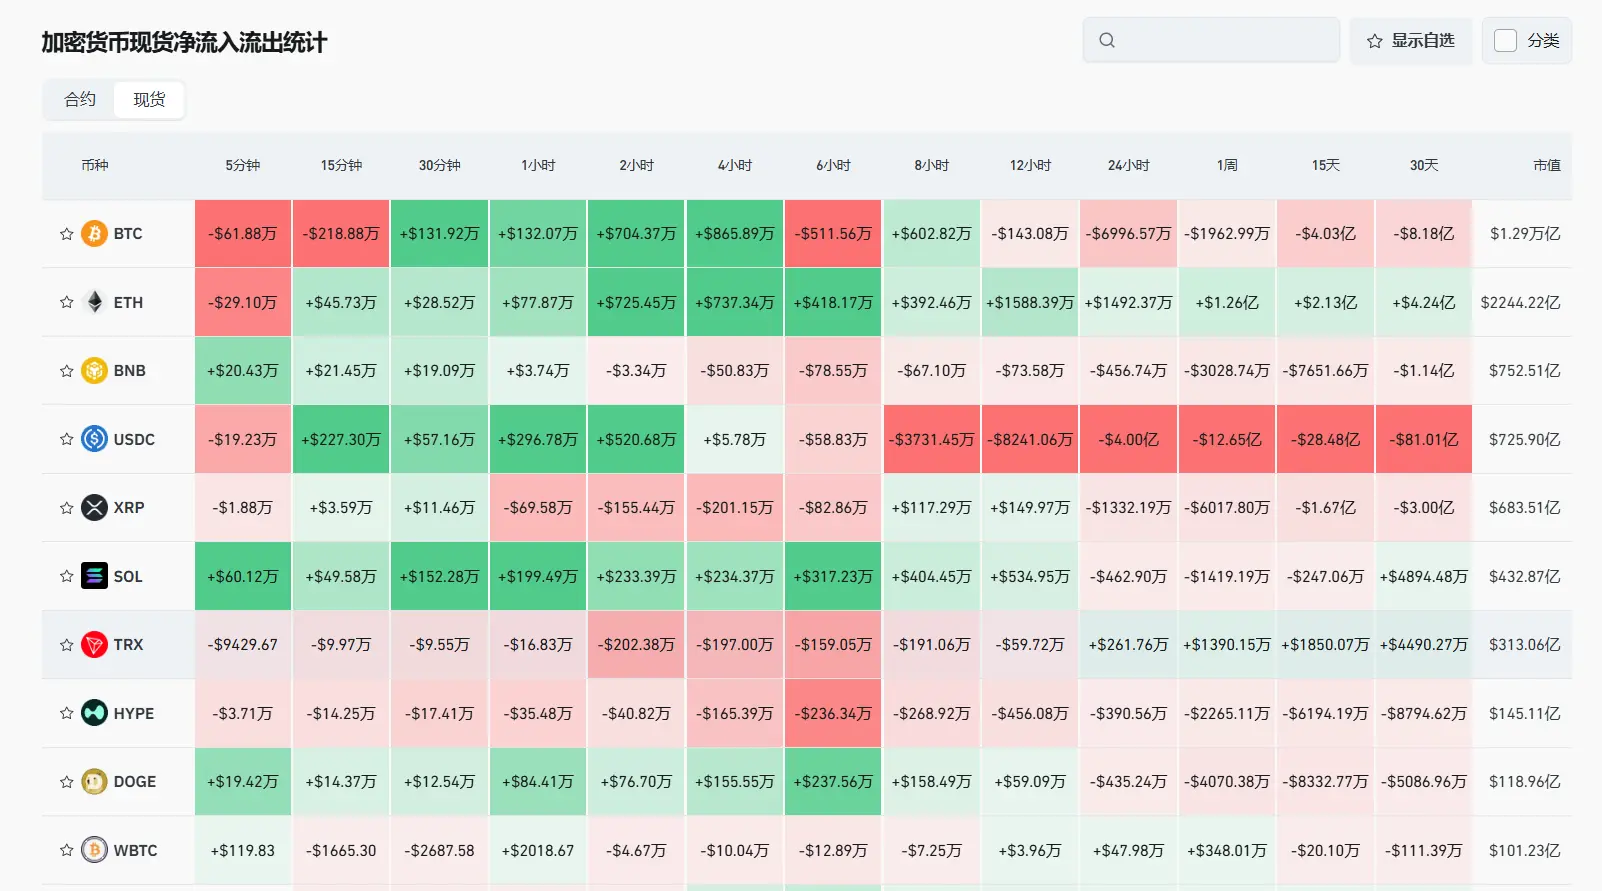Click the BNB coin icon

pos(94,371)
